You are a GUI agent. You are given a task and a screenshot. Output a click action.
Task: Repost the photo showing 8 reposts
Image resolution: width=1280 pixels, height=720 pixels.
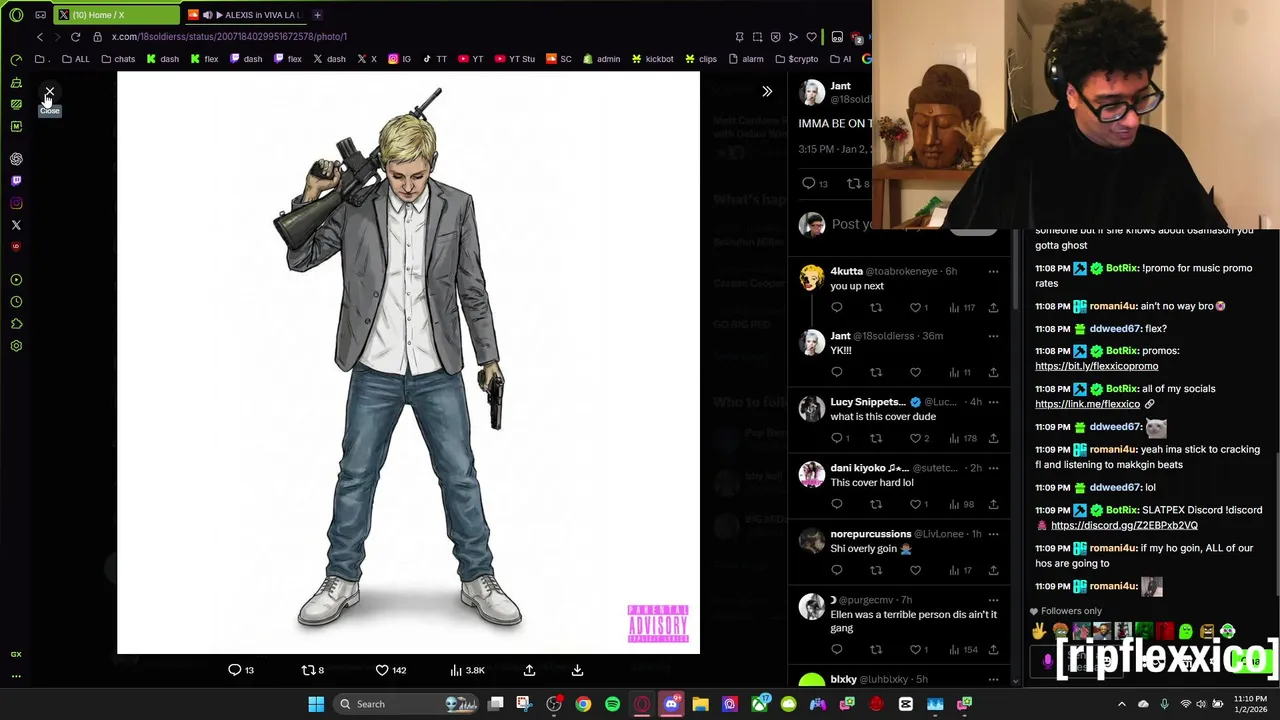[x=313, y=670]
